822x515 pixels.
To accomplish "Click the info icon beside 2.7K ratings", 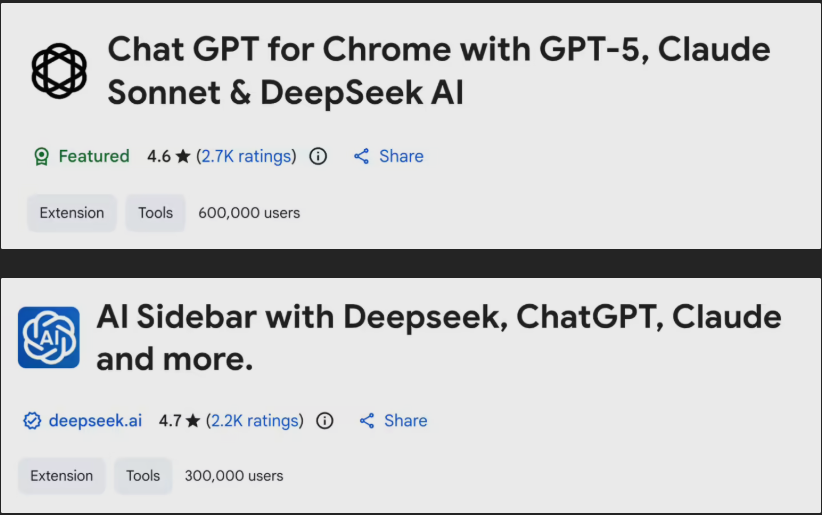I will 318,156.
